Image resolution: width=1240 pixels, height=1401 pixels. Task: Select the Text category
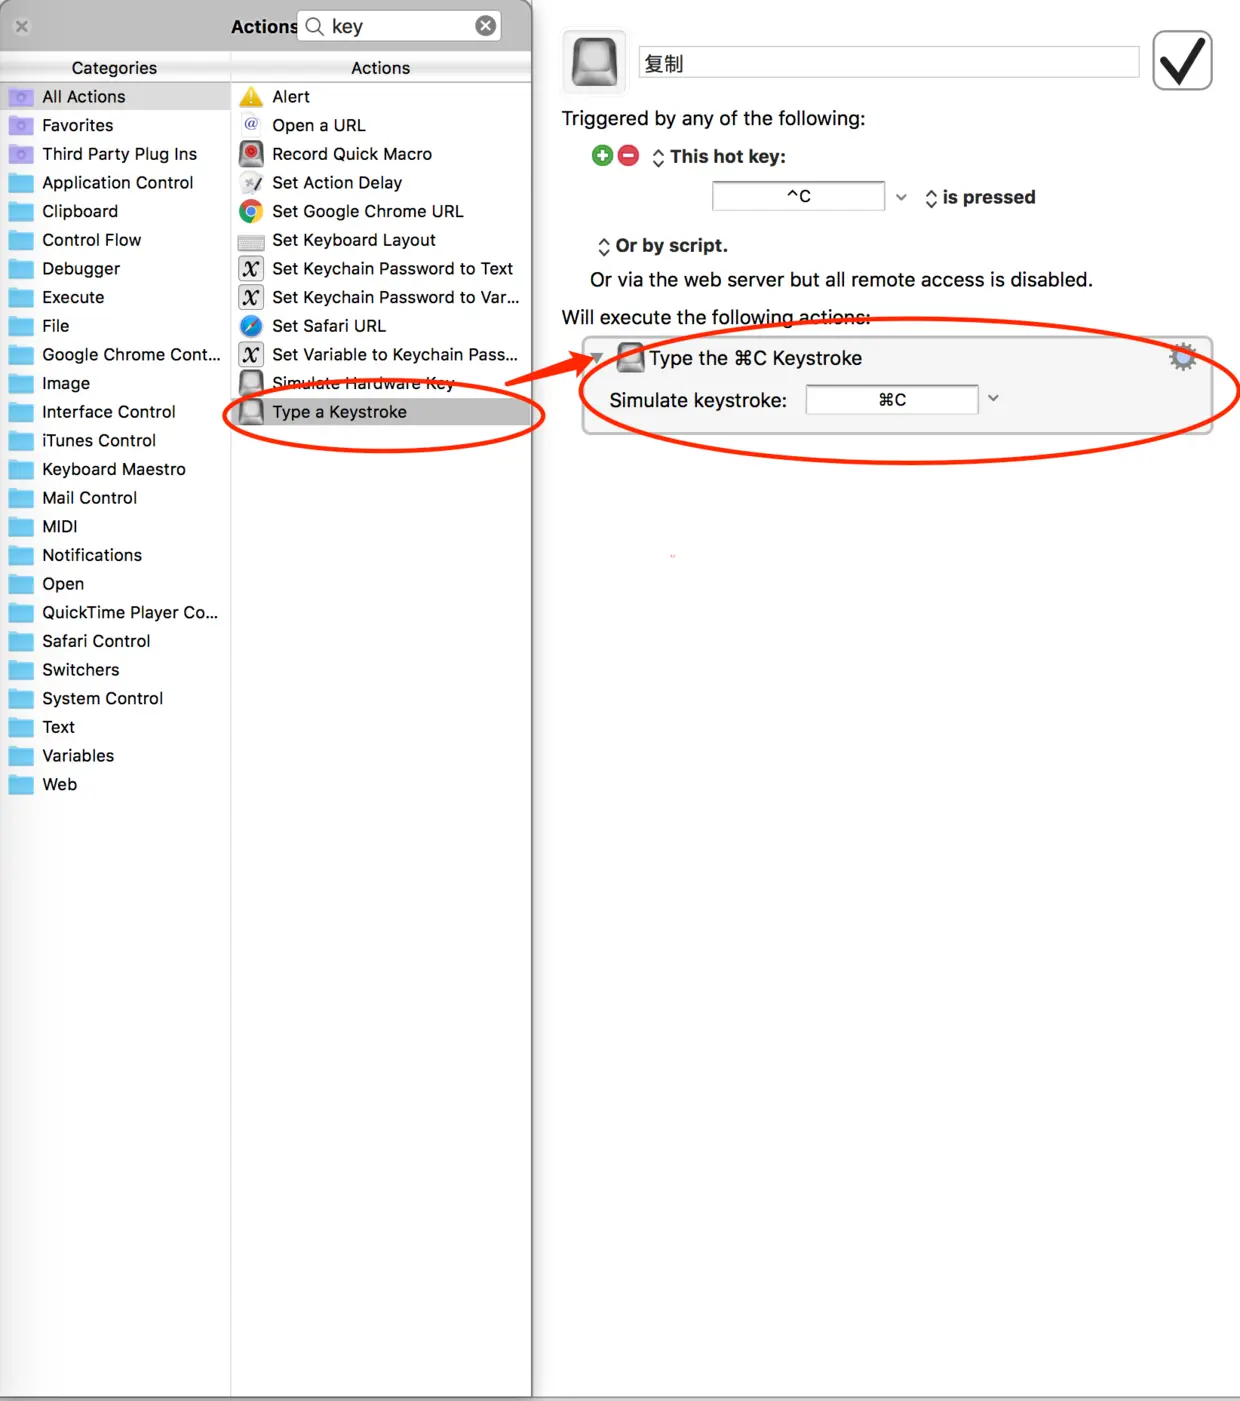[116, 727]
